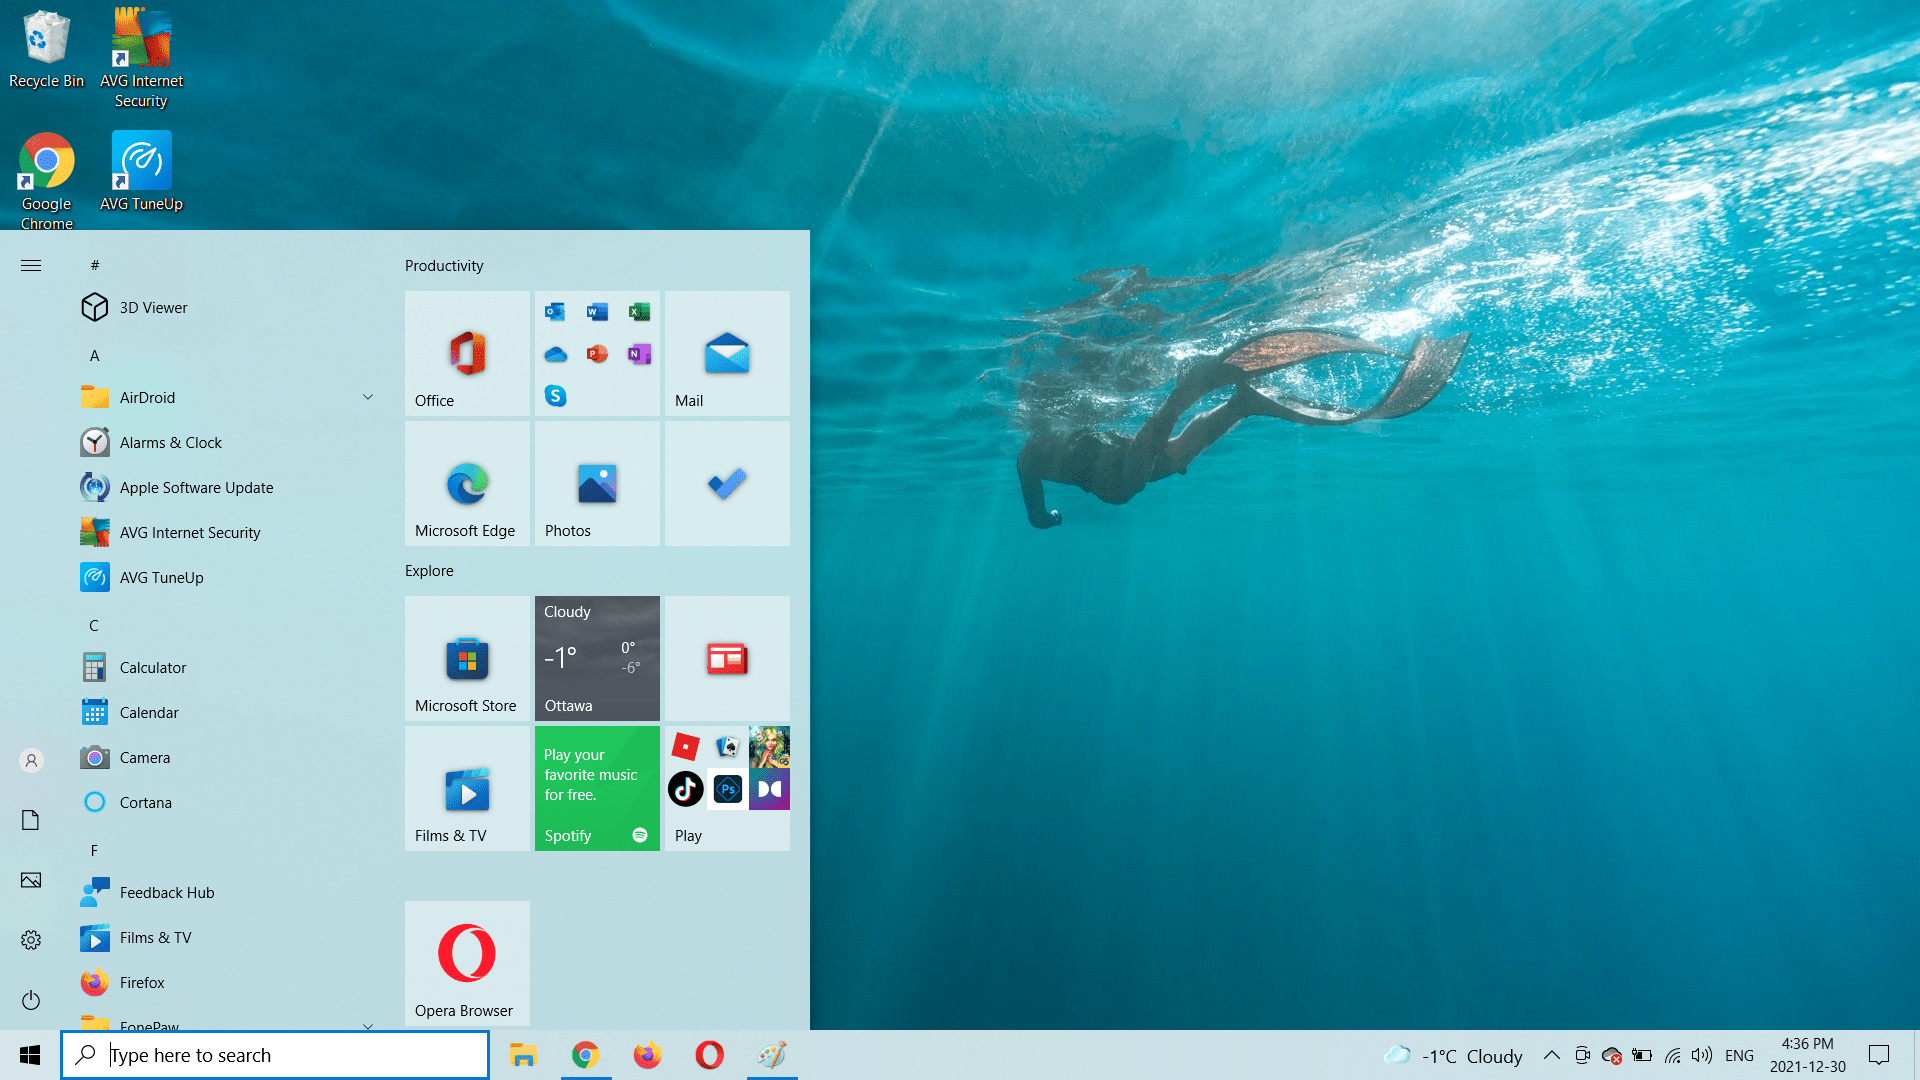
Task: Open the volume control in the system tray
Action: pyautogui.click(x=1701, y=1055)
